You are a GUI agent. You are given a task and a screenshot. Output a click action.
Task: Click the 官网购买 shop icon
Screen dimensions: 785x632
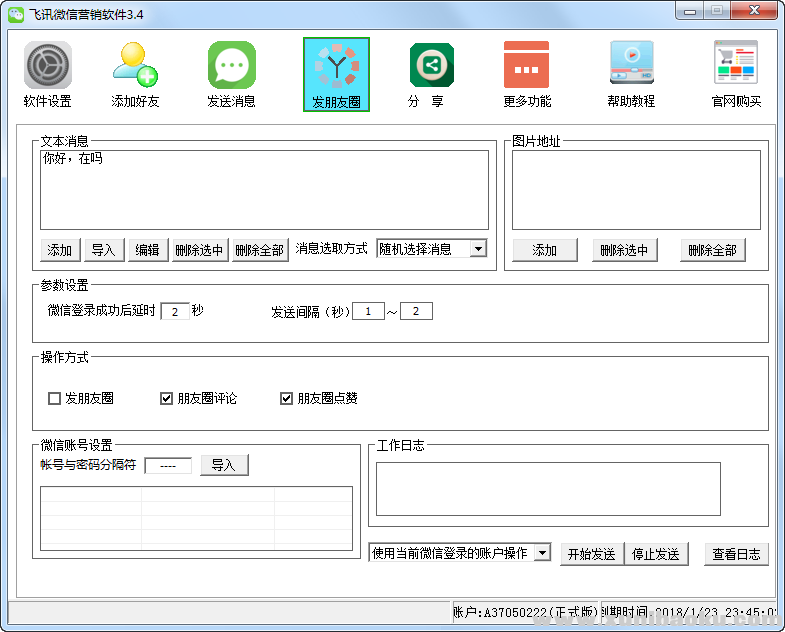[x=735, y=66]
